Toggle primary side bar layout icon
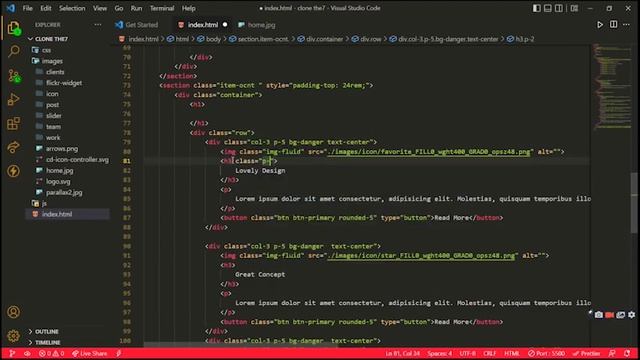 [536, 8]
